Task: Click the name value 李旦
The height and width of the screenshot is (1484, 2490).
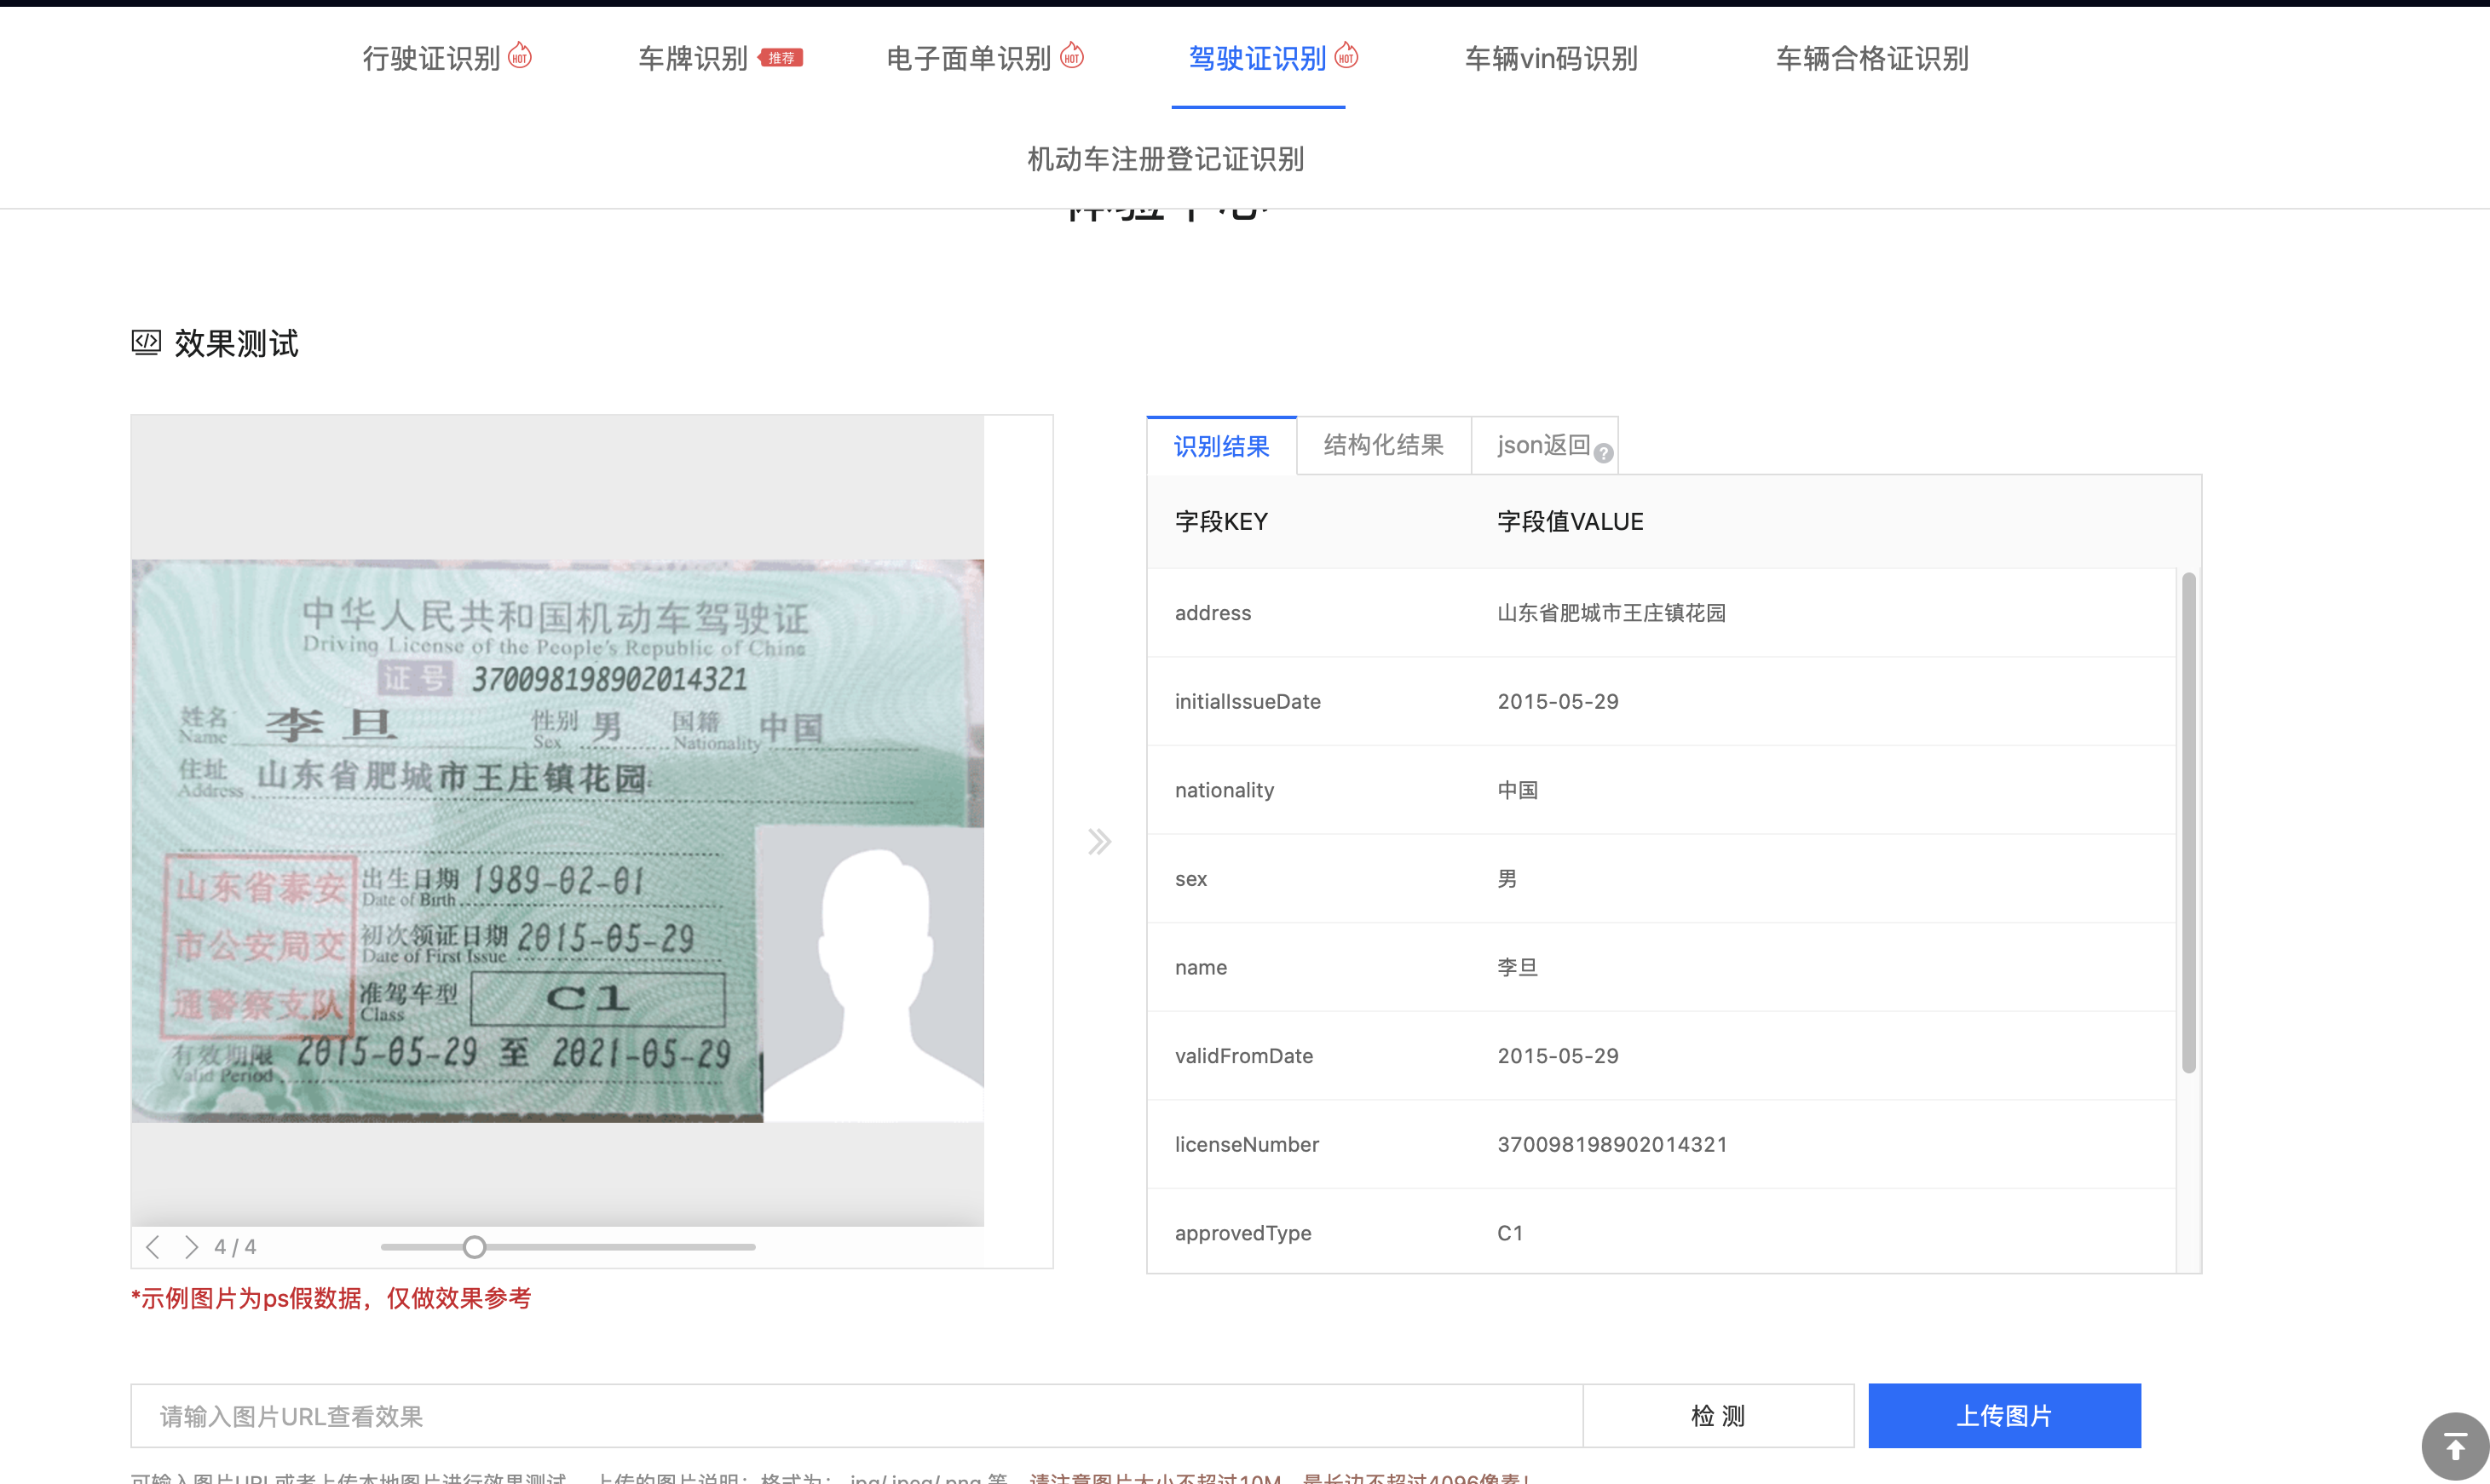Action: click(x=1517, y=968)
